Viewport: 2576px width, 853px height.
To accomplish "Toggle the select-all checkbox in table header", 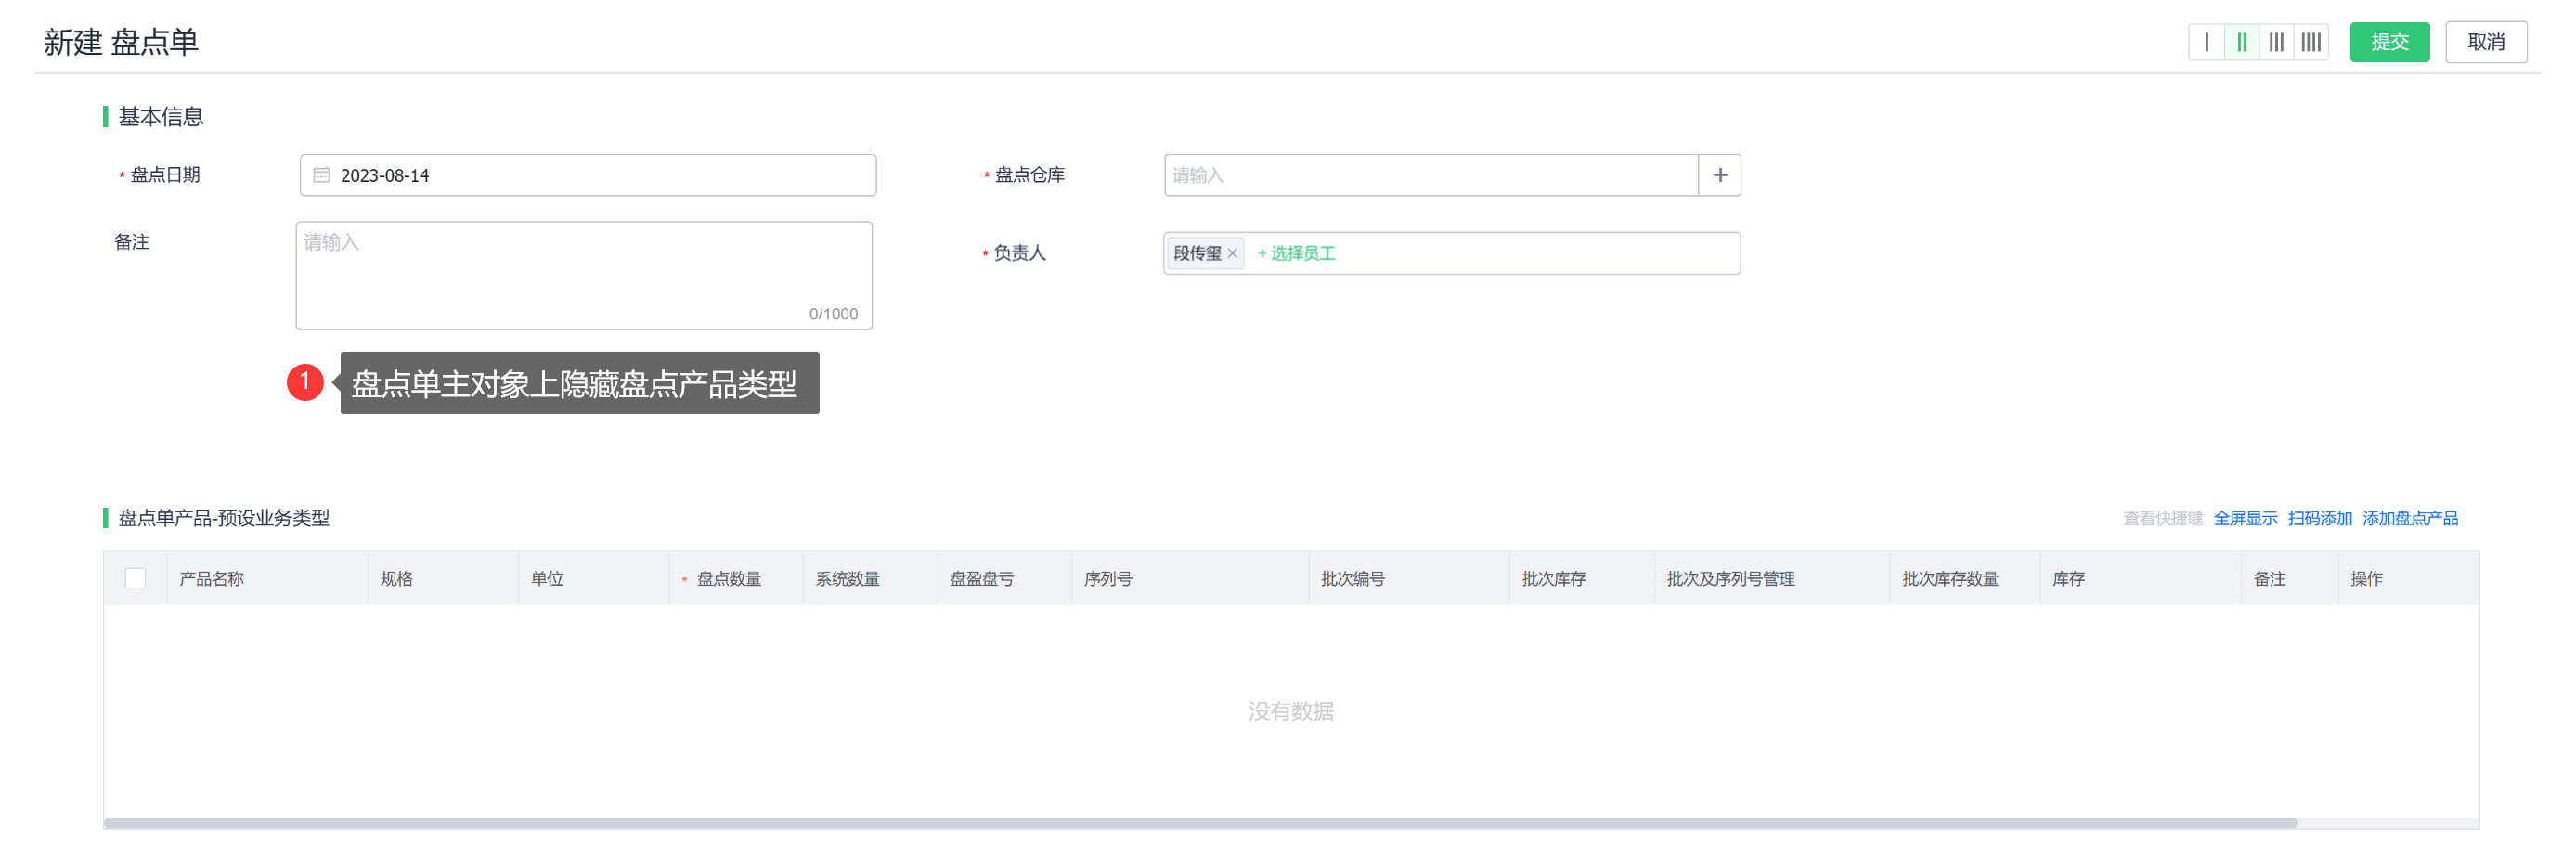I will pyautogui.click(x=137, y=578).
